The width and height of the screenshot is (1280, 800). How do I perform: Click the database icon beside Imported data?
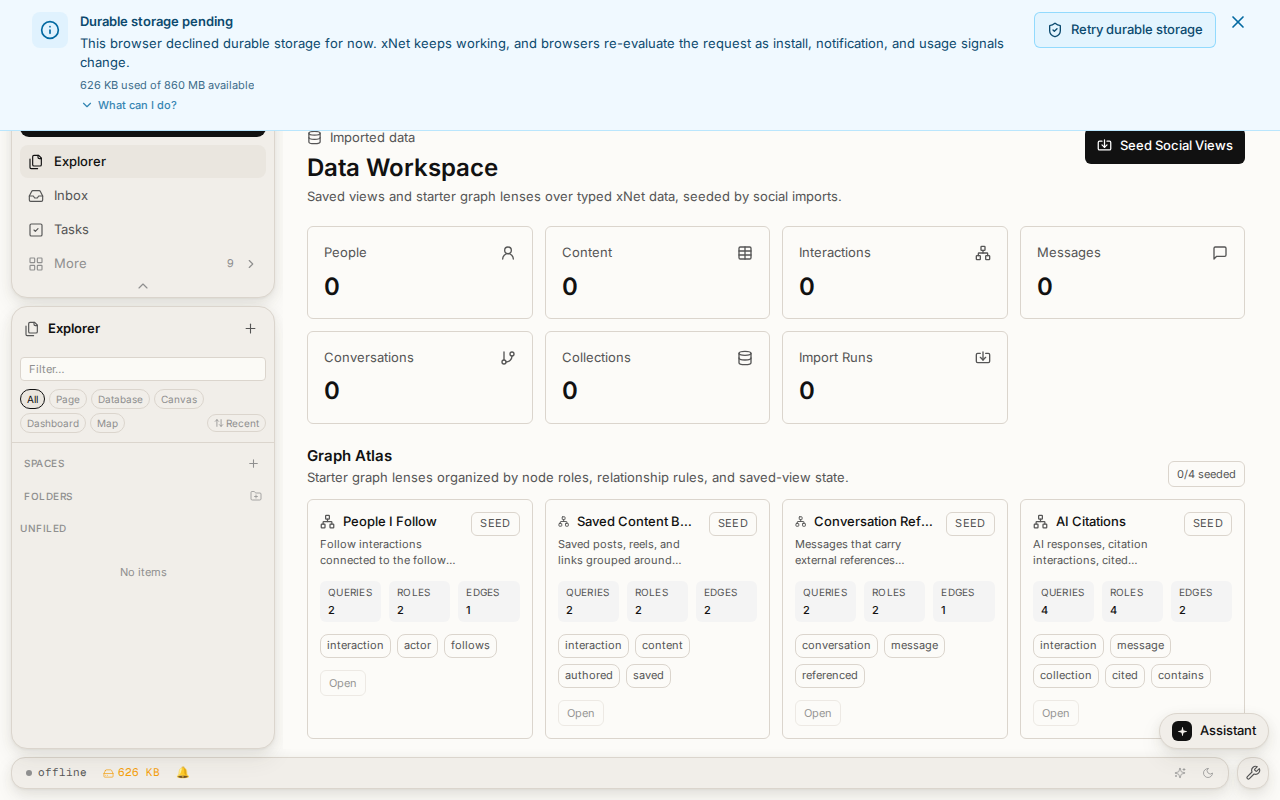click(x=314, y=138)
